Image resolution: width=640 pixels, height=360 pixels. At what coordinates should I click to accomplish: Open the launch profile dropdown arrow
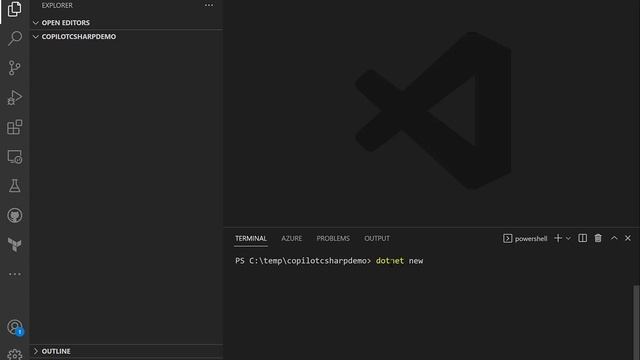(568, 238)
